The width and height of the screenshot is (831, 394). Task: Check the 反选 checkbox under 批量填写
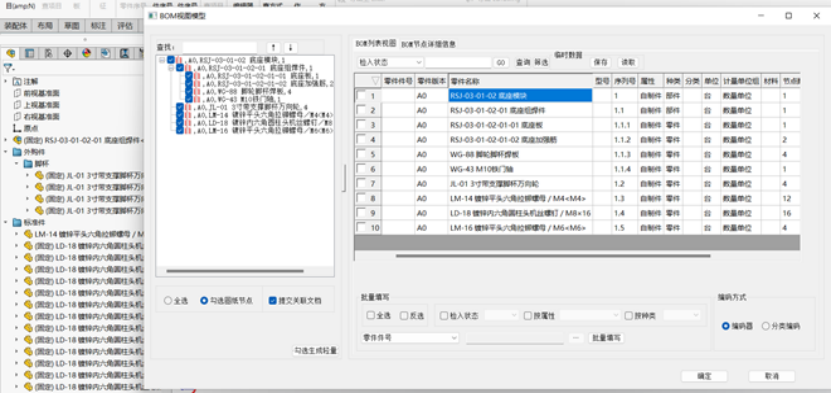point(404,316)
